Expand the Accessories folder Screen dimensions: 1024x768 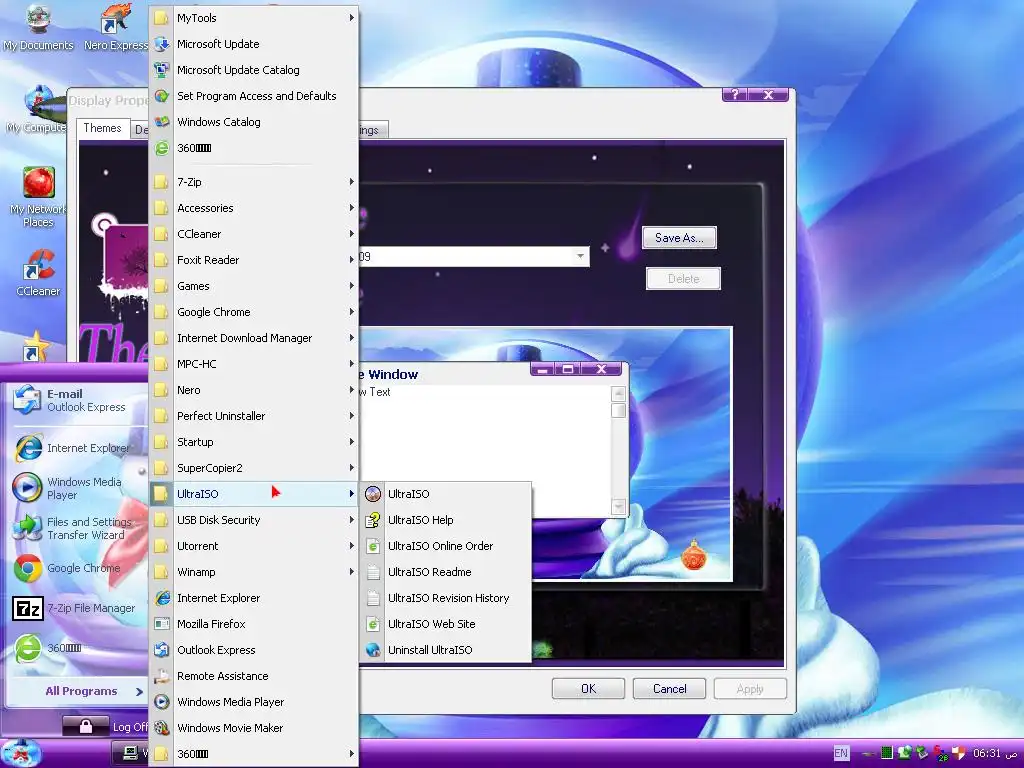[254, 208]
